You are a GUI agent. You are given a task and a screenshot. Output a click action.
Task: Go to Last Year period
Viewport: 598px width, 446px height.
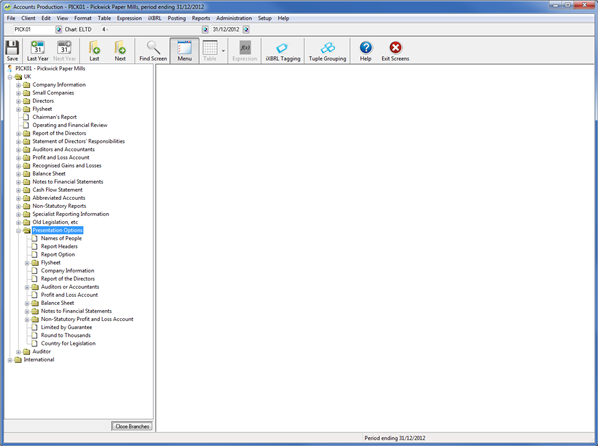tap(37, 51)
